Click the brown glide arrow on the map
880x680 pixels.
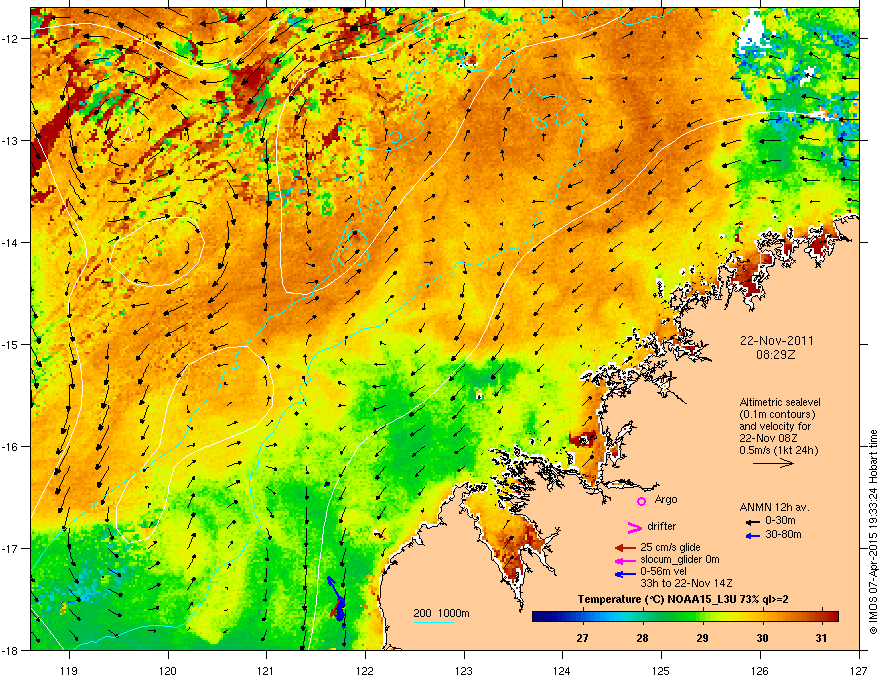click(337, 609)
